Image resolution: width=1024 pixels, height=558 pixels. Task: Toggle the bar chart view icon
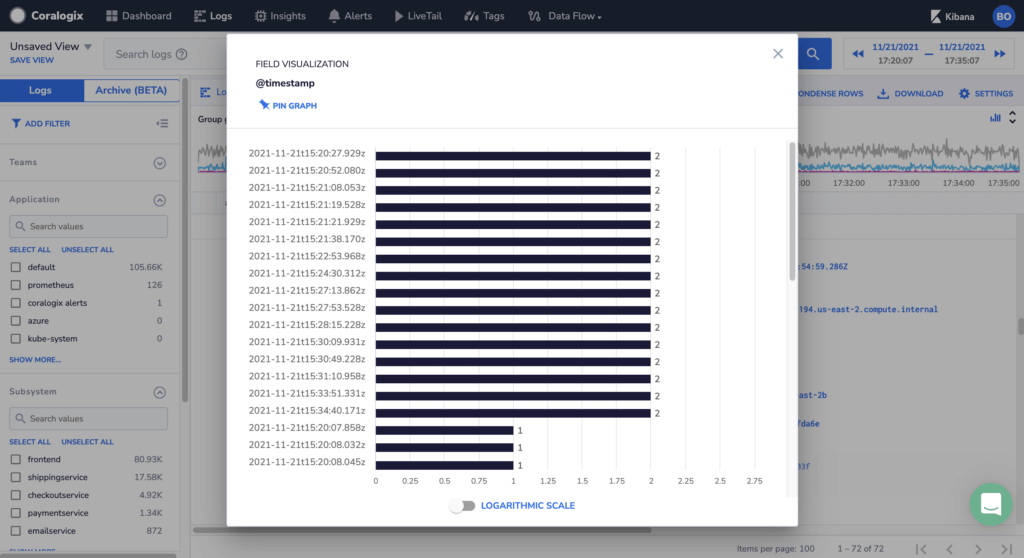point(995,118)
